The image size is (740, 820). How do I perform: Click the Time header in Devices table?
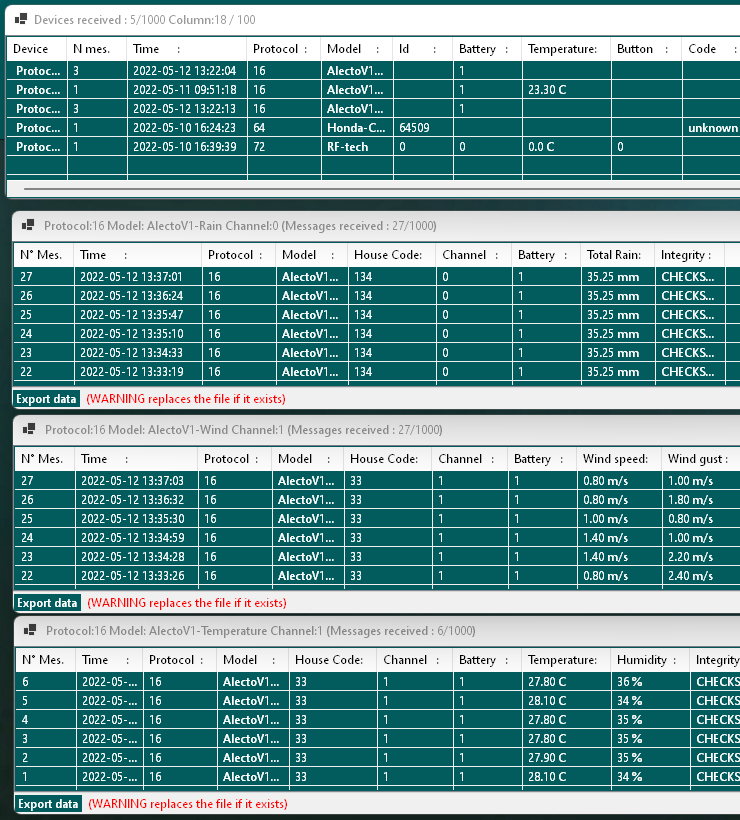[x=187, y=49]
